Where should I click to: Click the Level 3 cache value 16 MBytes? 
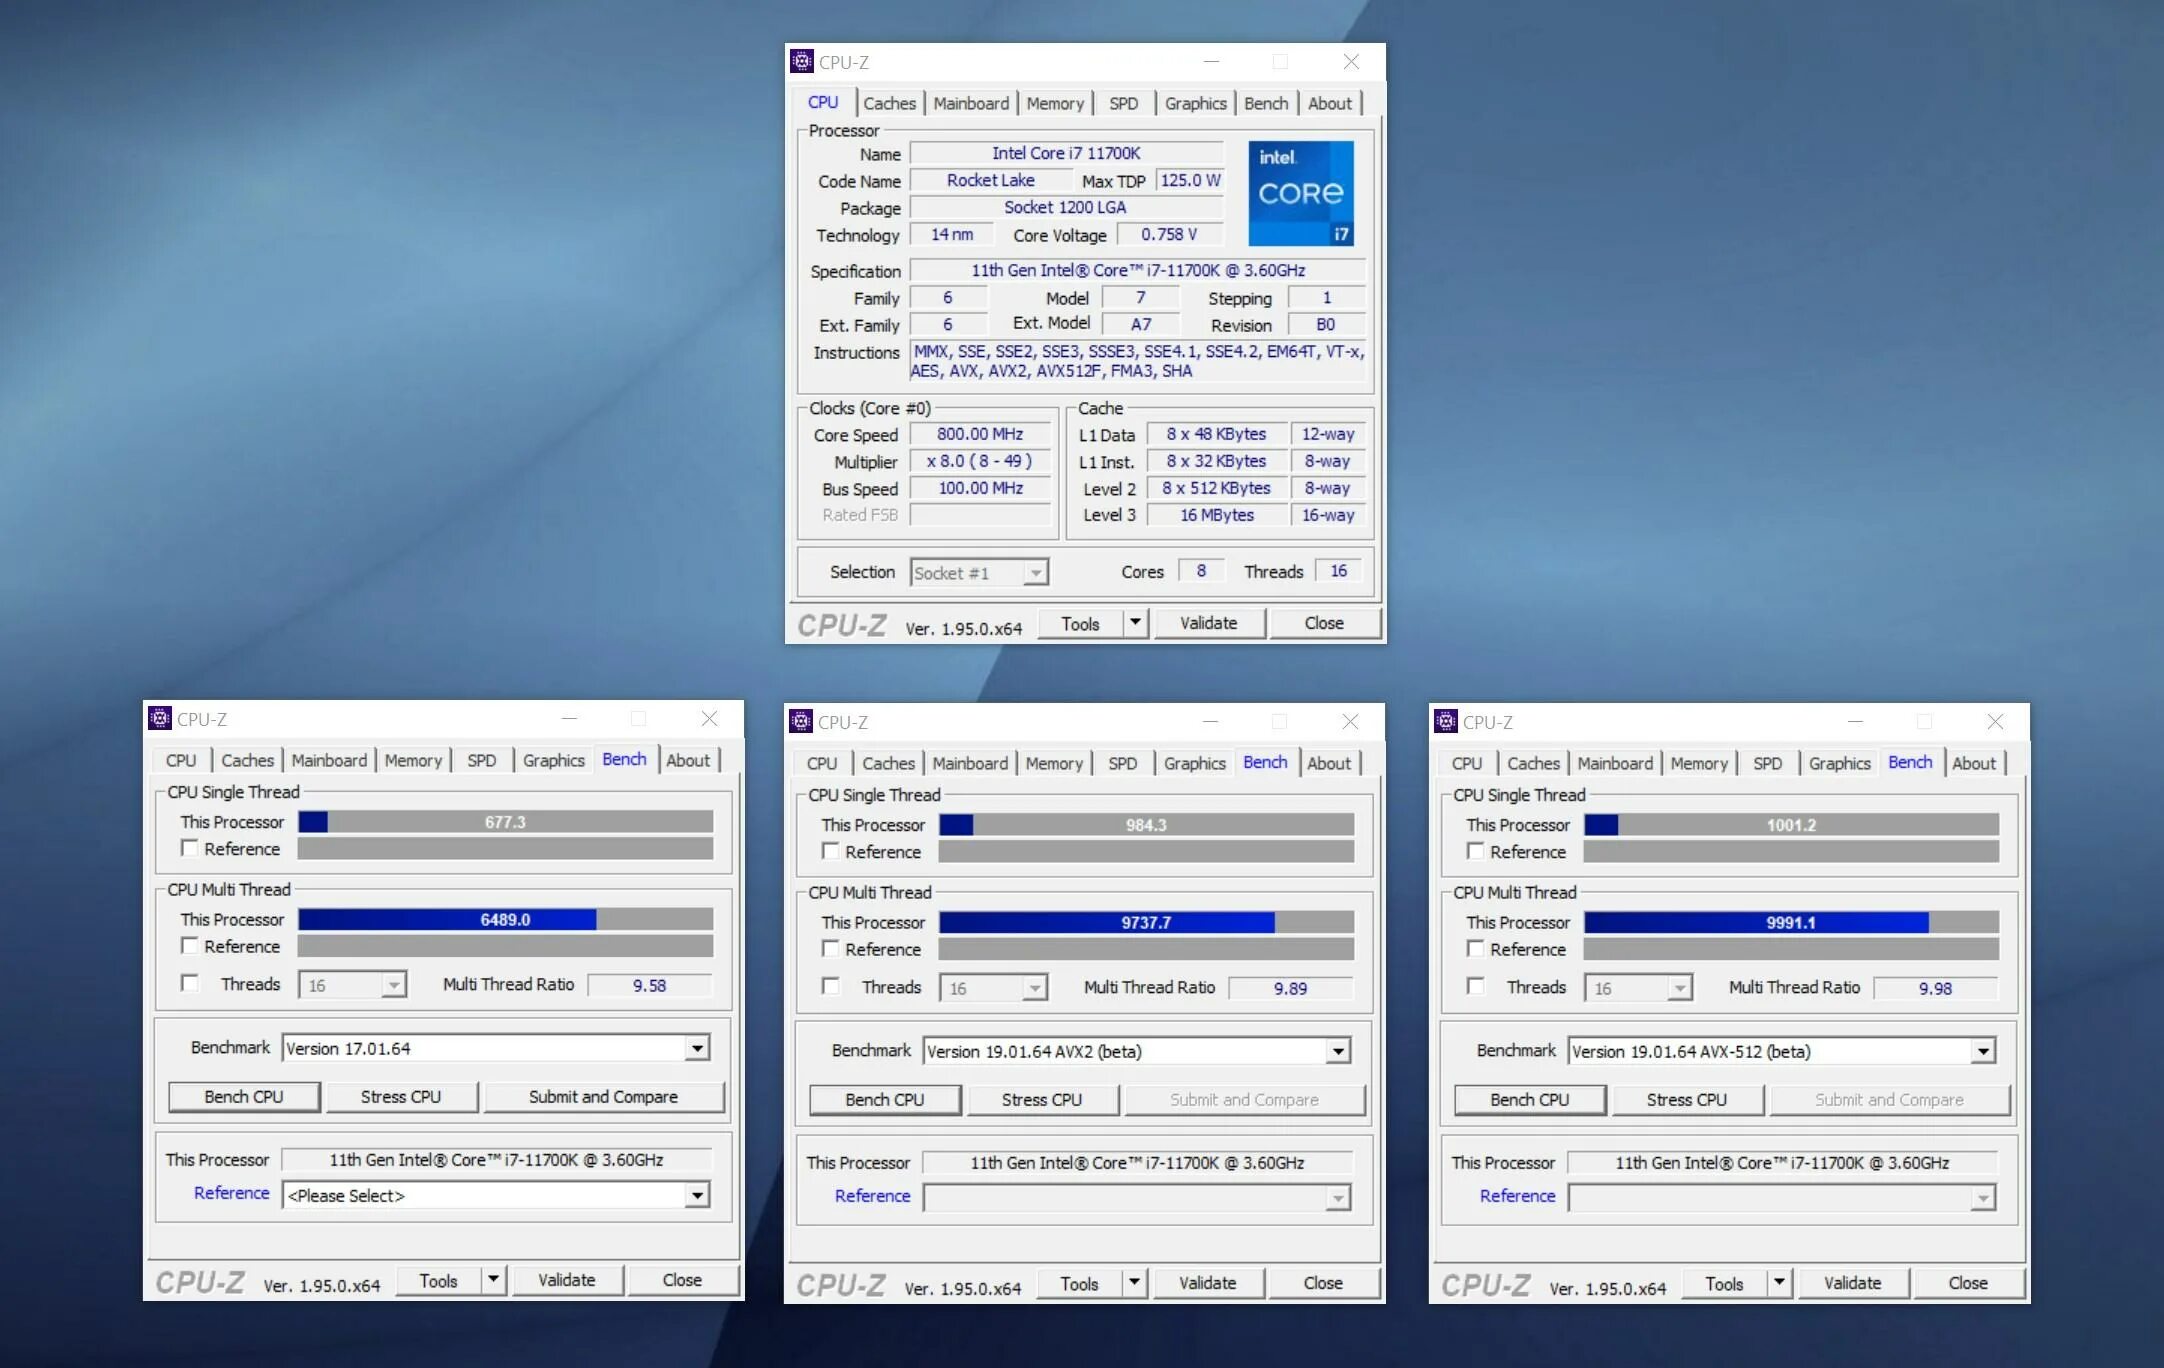tap(1217, 515)
